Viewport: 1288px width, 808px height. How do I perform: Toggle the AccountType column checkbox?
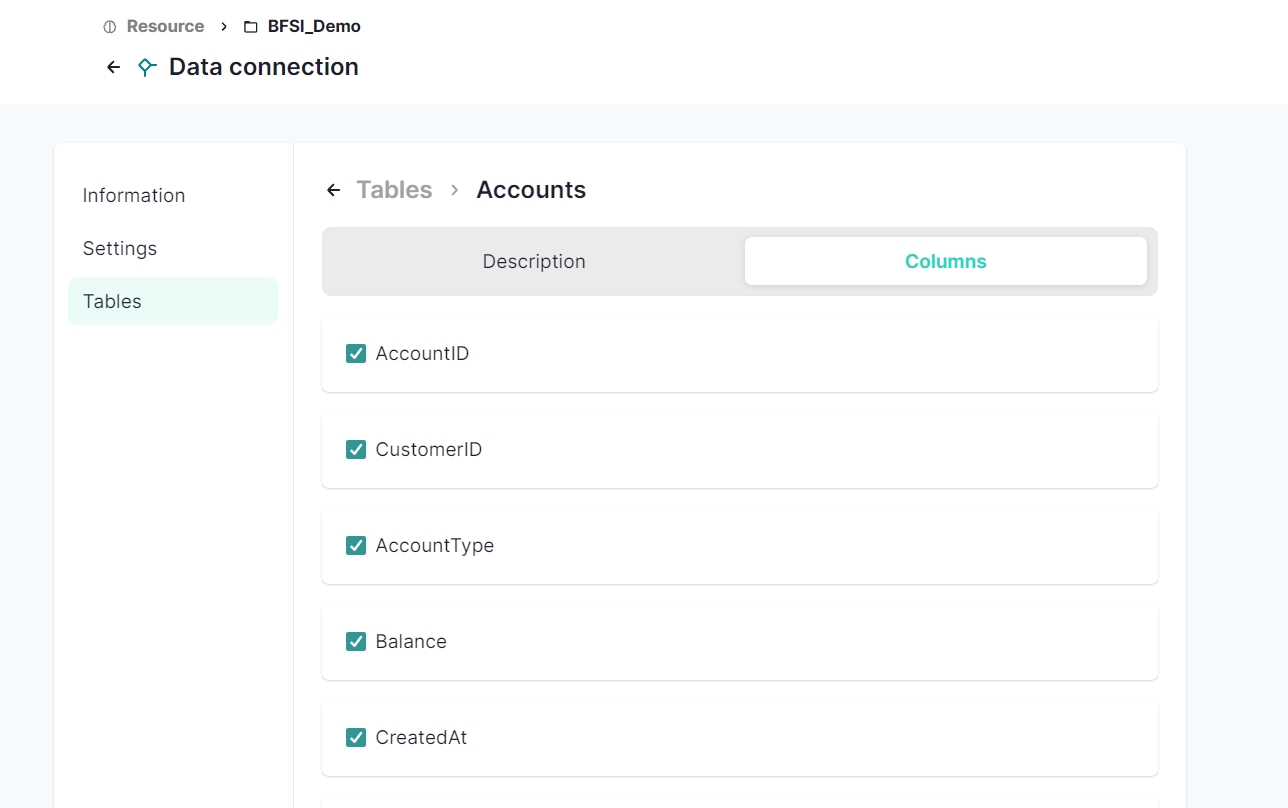(x=356, y=545)
